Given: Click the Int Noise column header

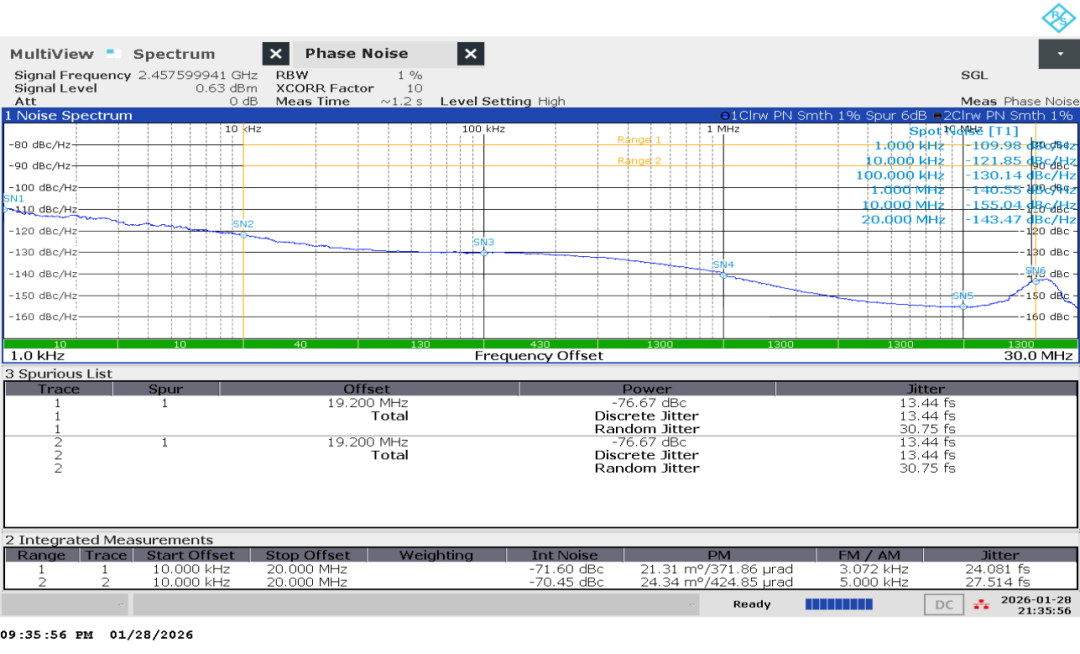Looking at the screenshot, I should [564, 555].
